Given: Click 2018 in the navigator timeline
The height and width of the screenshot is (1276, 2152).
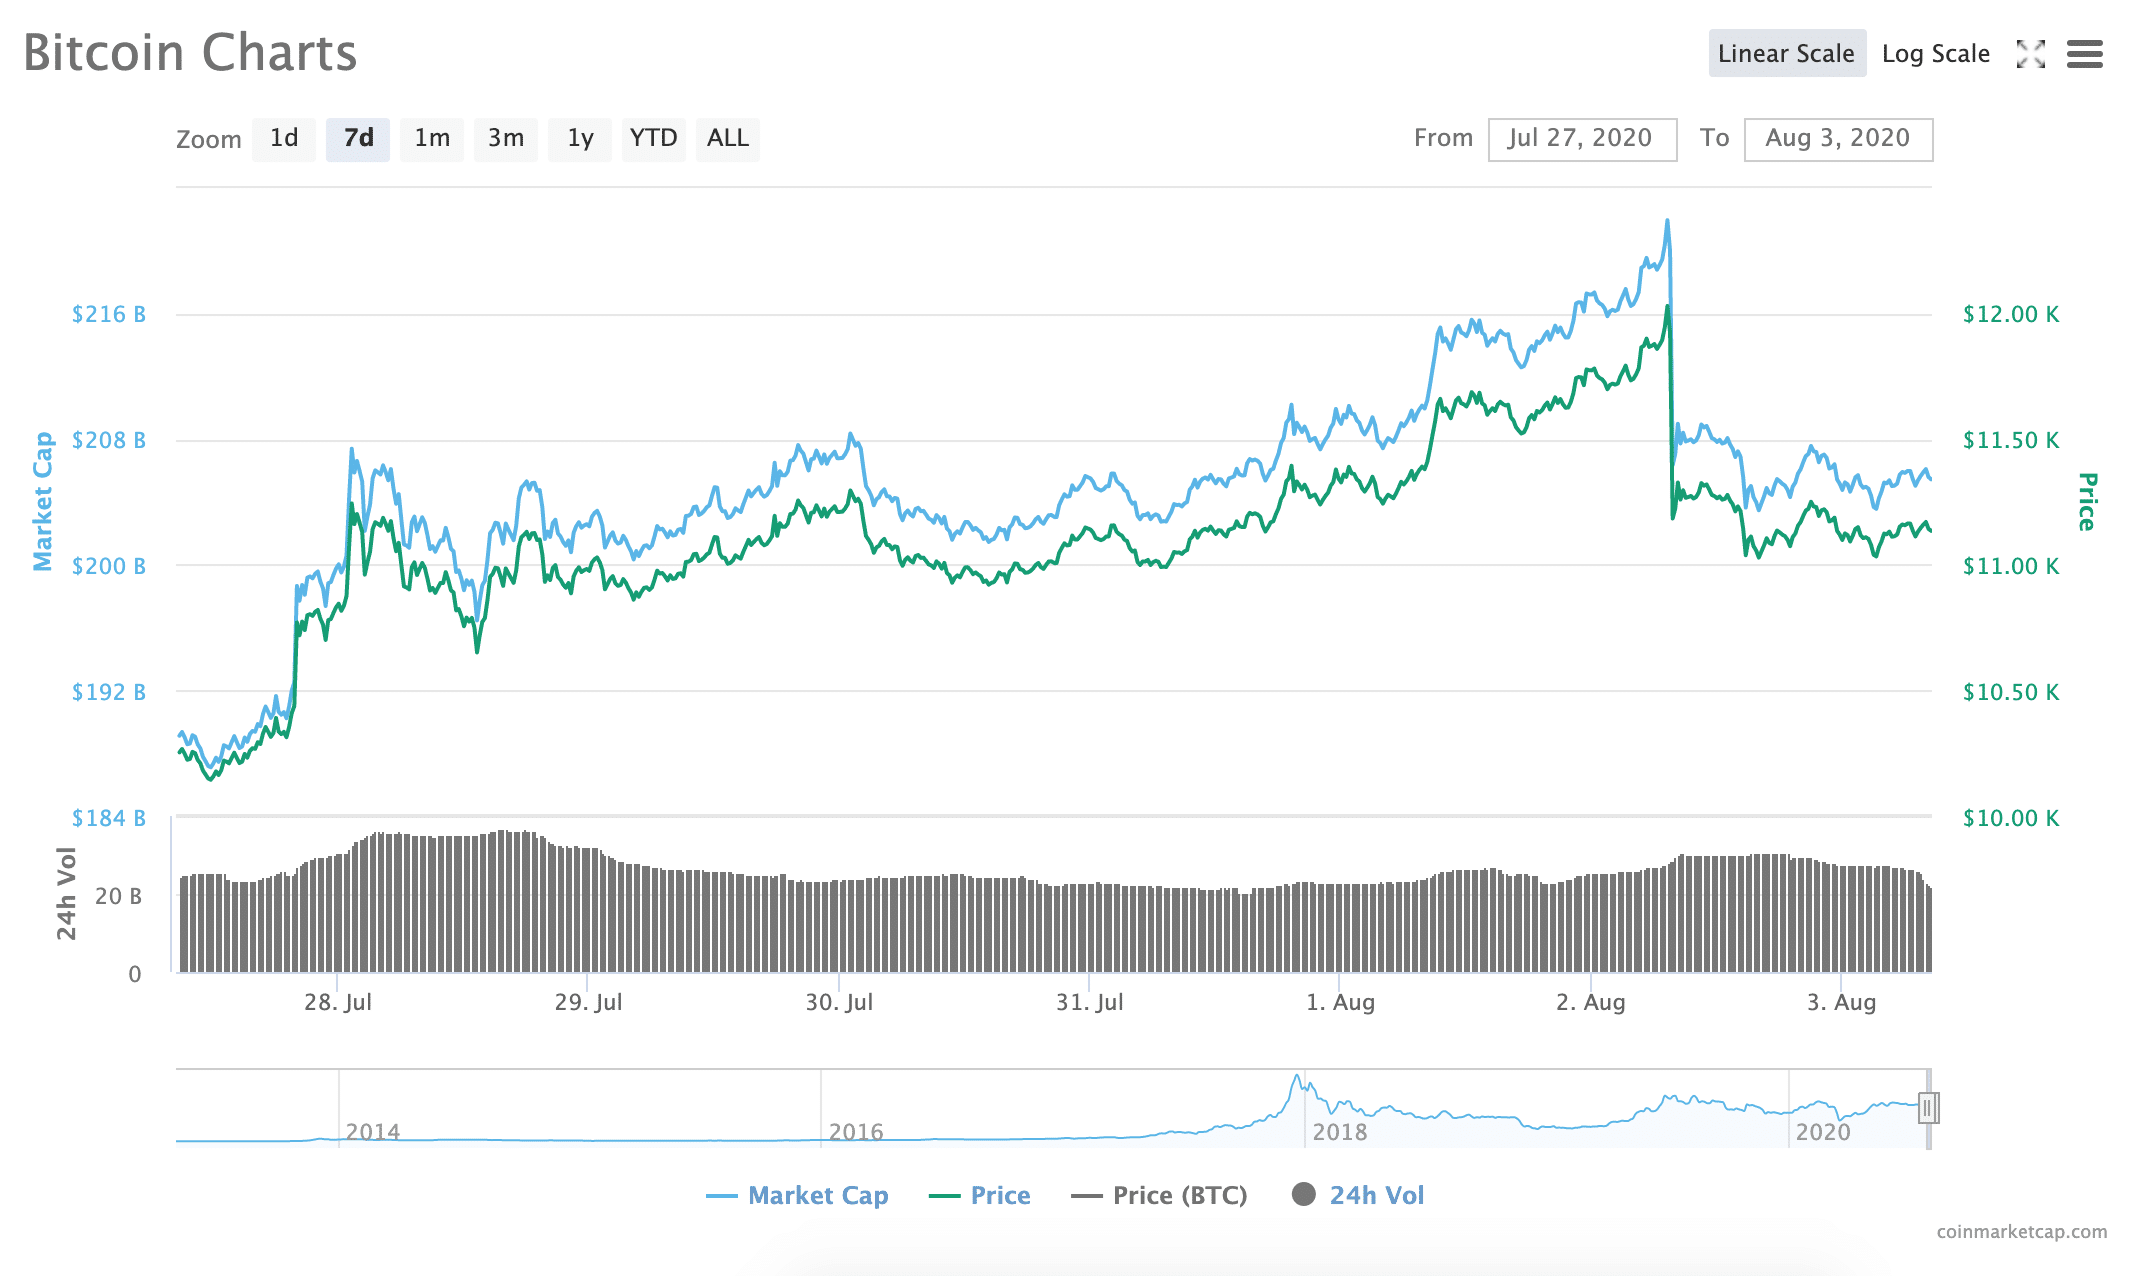Looking at the screenshot, I should [x=1339, y=1131].
